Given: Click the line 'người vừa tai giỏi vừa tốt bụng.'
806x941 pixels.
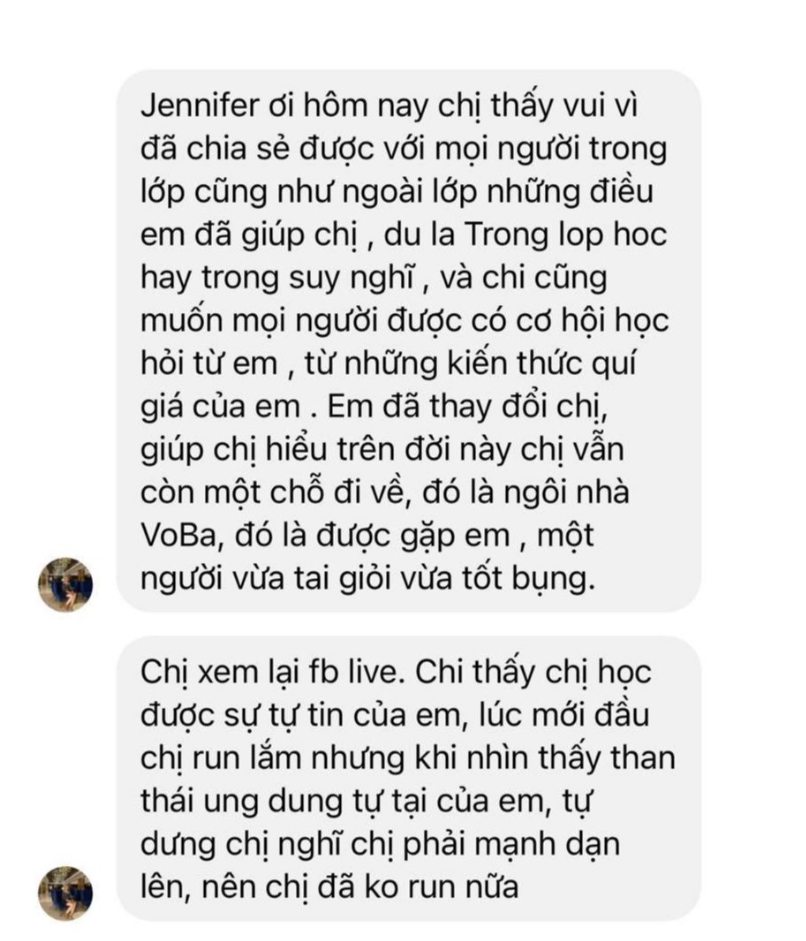Looking at the screenshot, I should tap(368, 579).
